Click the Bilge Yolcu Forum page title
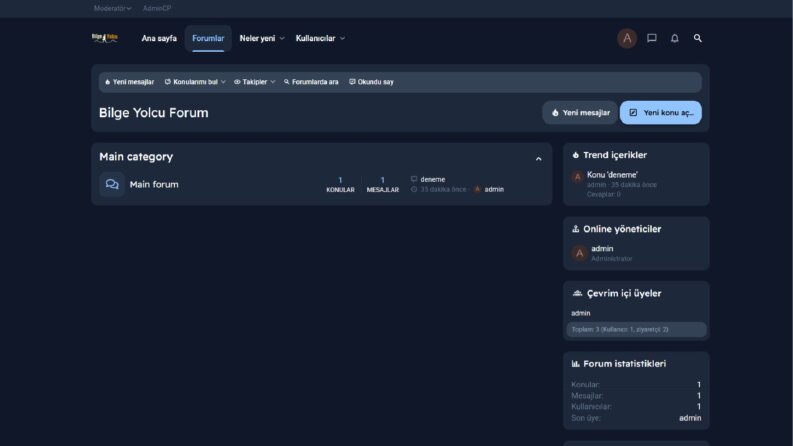The height and width of the screenshot is (446, 793). pyautogui.click(x=154, y=113)
